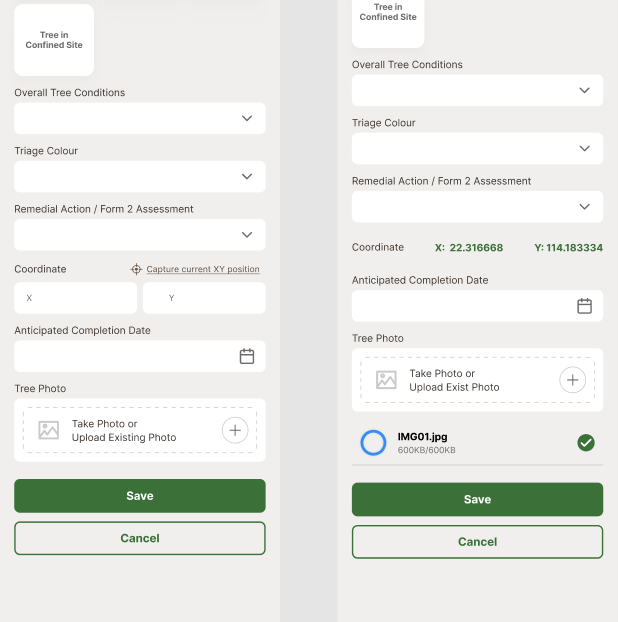618x622 pixels.
Task: Click plus icon beside Upload Exist Photo
Action: coord(572,380)
